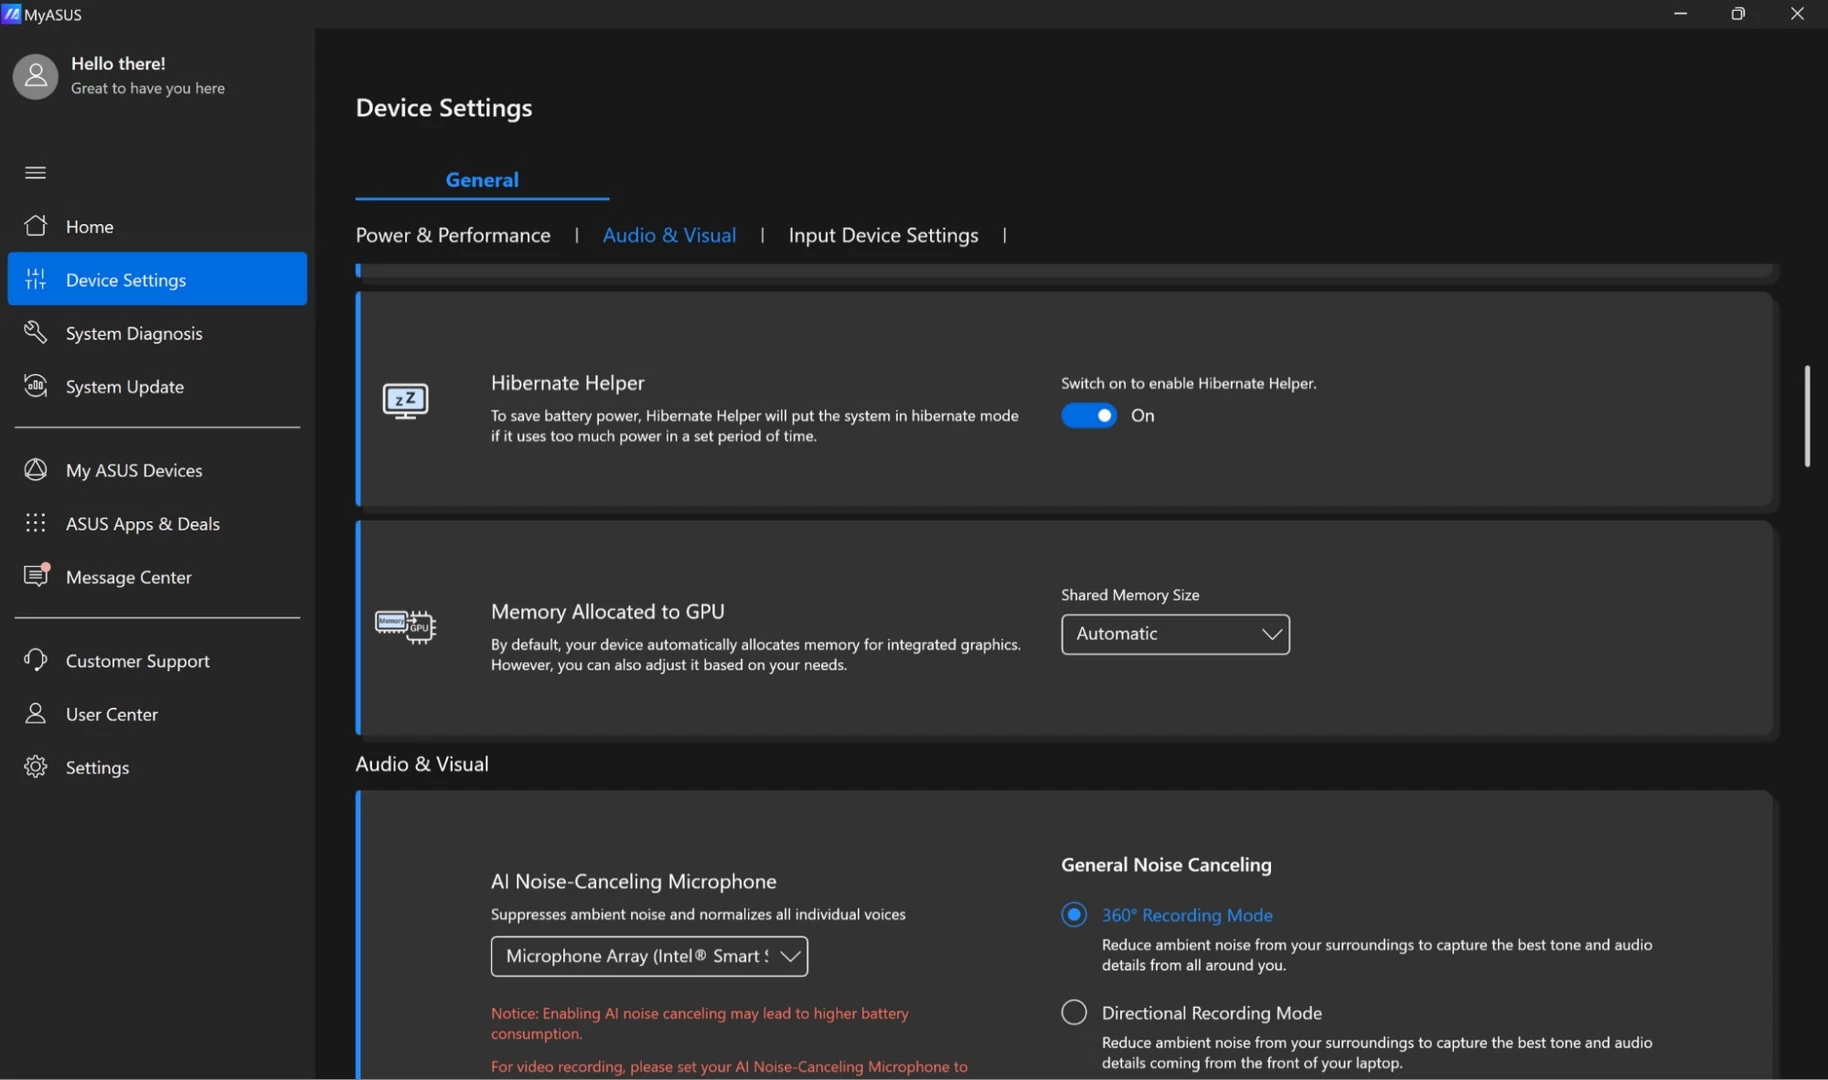Screen dimensions: 1828x1080
Task: Click the Home icon in sidebar
Action: [x=36, y=226]
